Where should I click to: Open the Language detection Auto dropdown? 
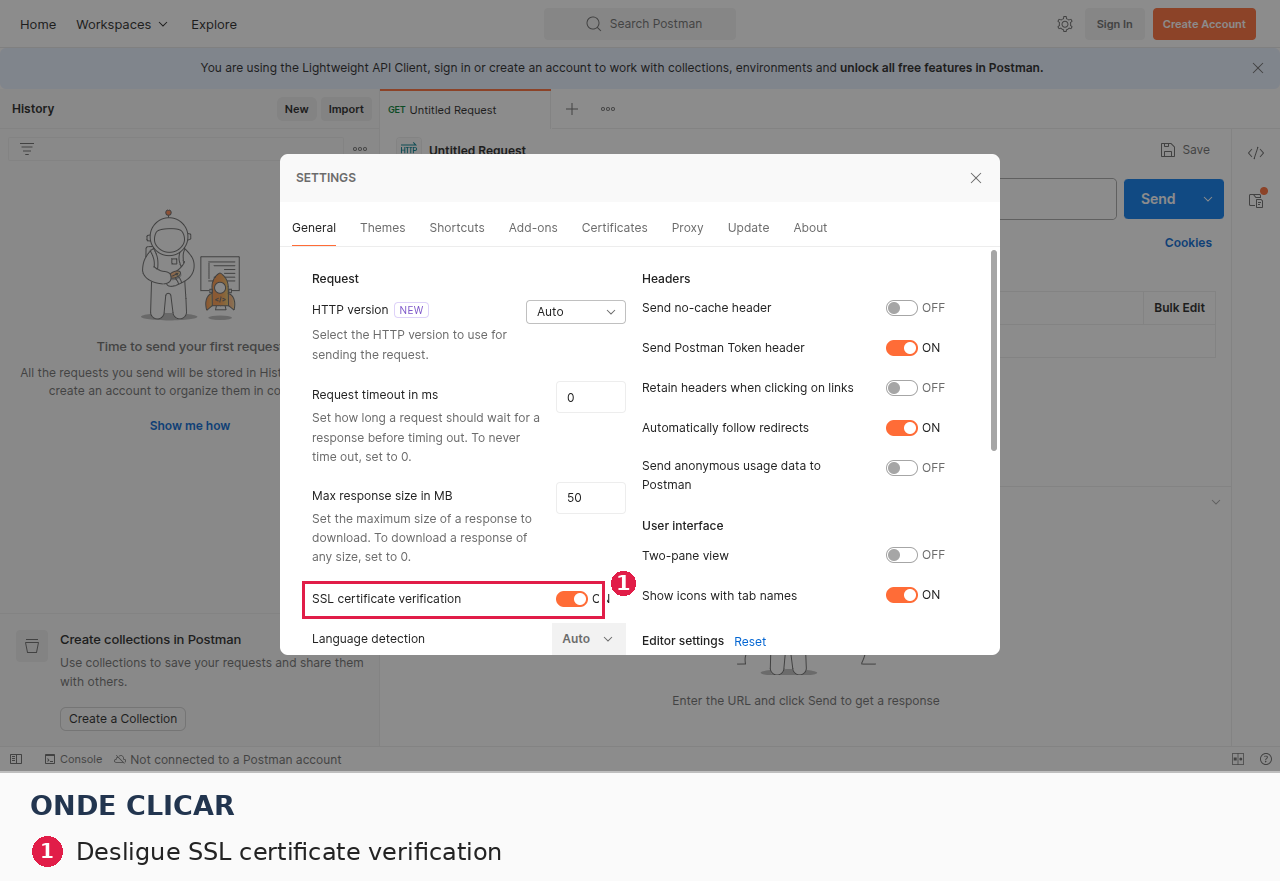click(589, 639)
